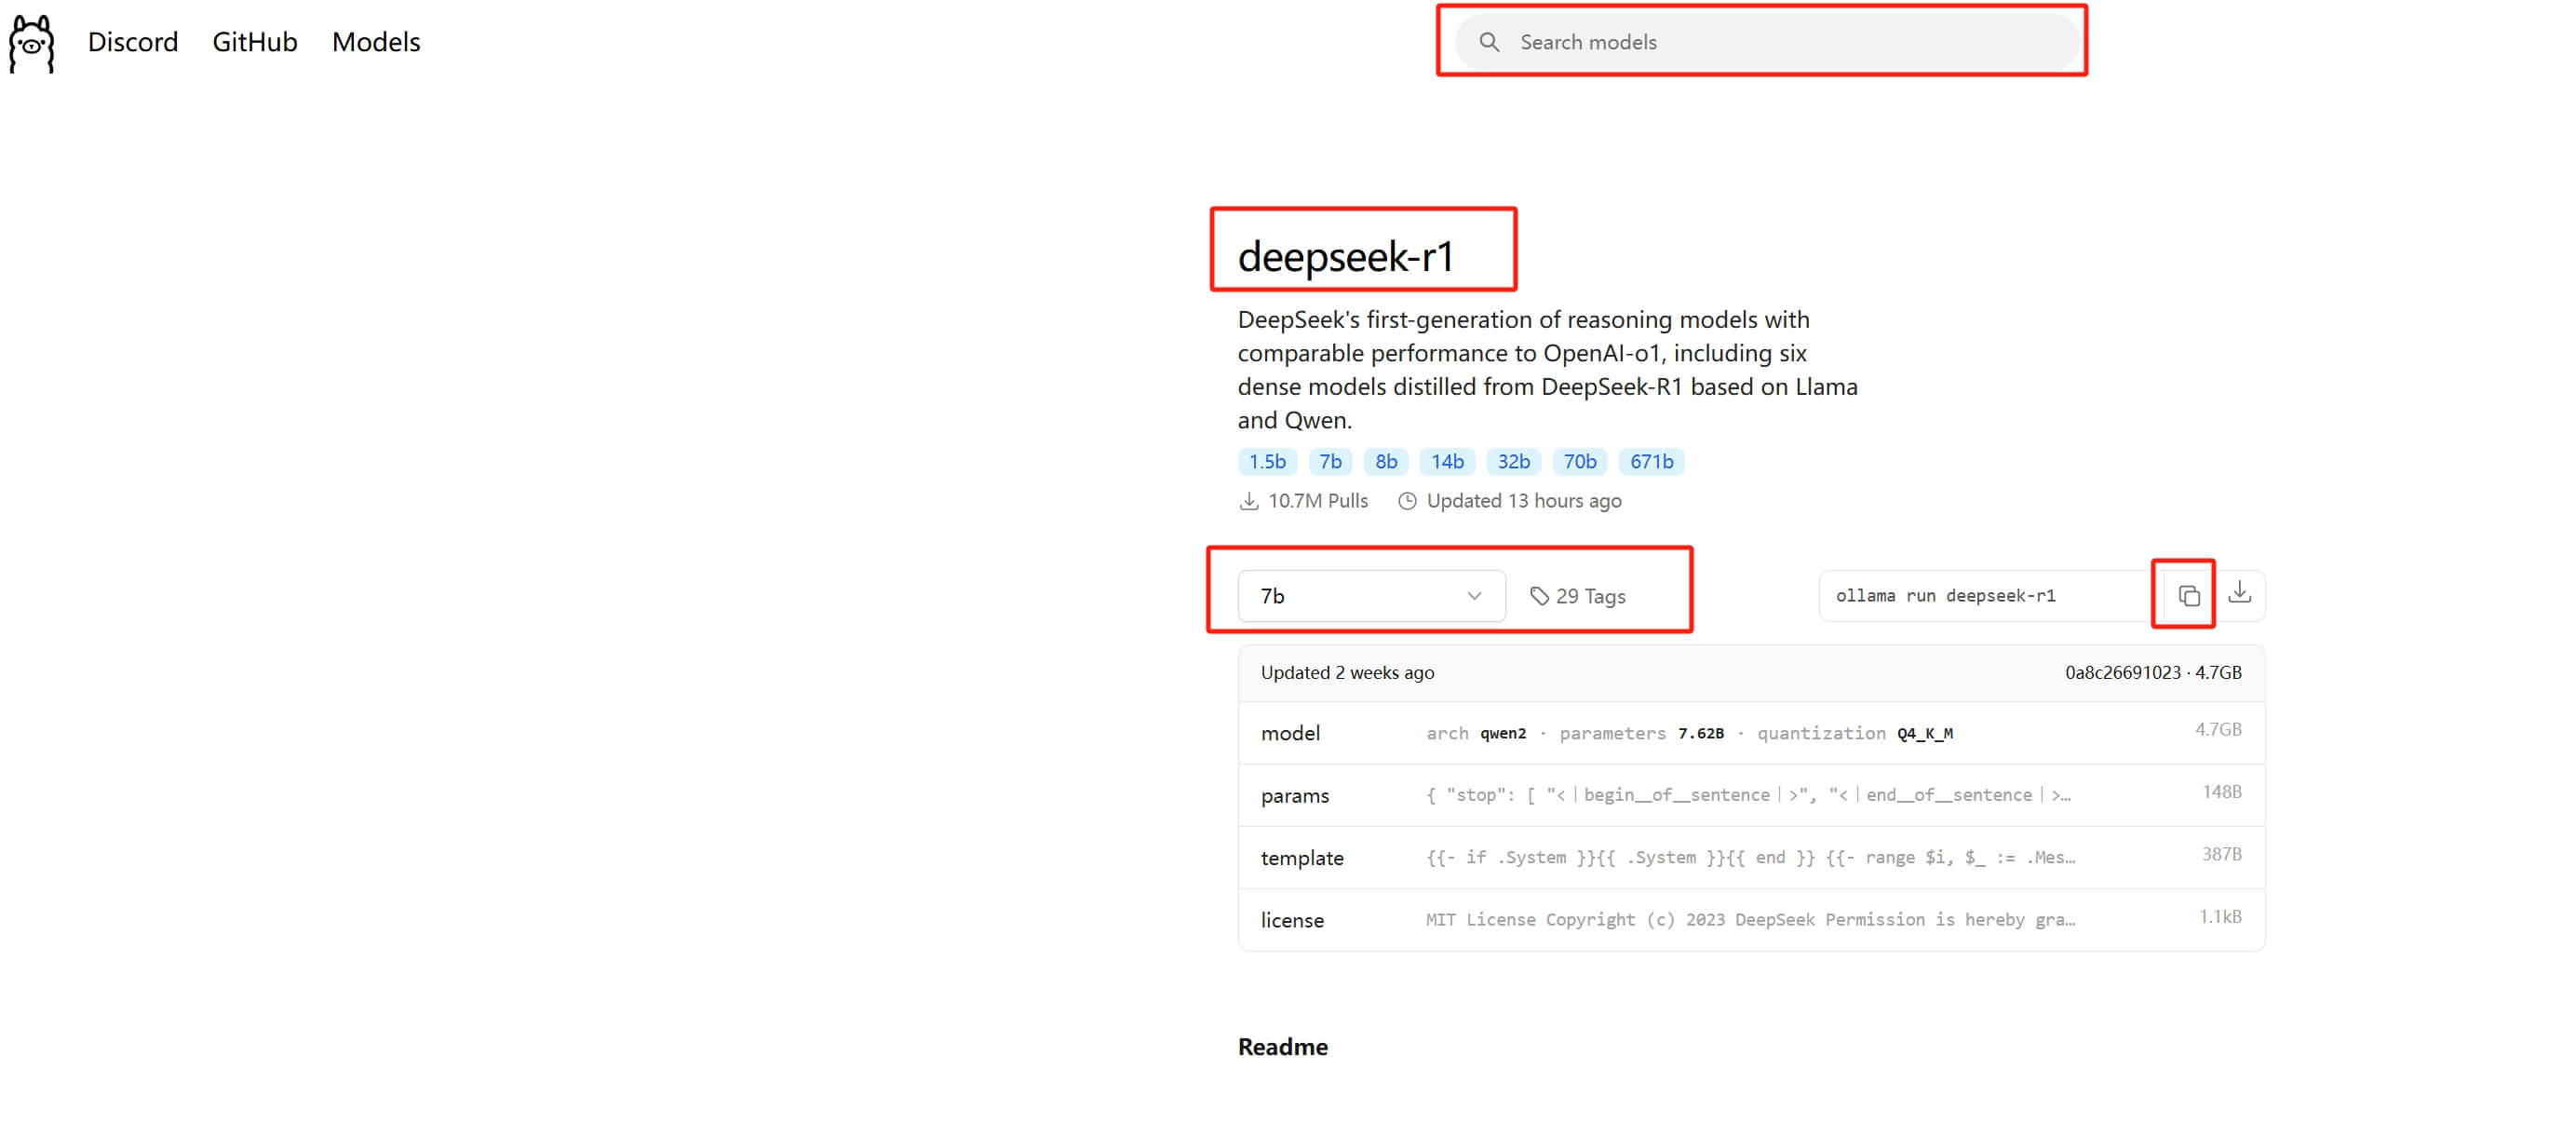
Task: Open the GitHub link
Action: (254, 42)
